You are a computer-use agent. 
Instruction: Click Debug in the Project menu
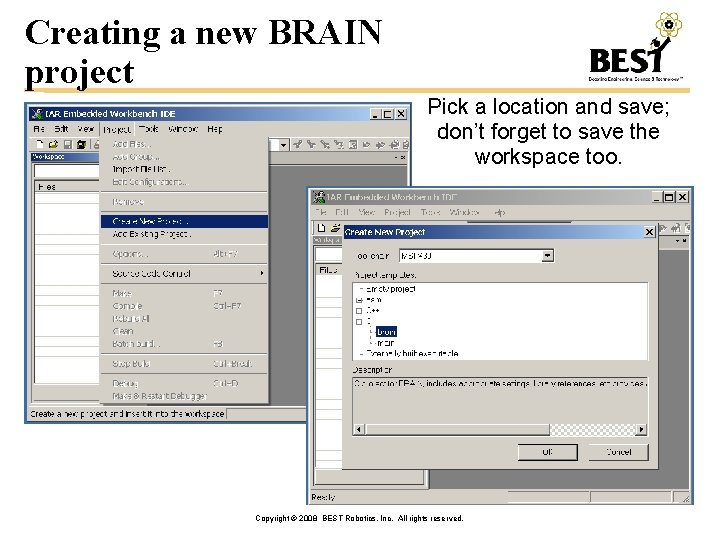click(184, 383)
